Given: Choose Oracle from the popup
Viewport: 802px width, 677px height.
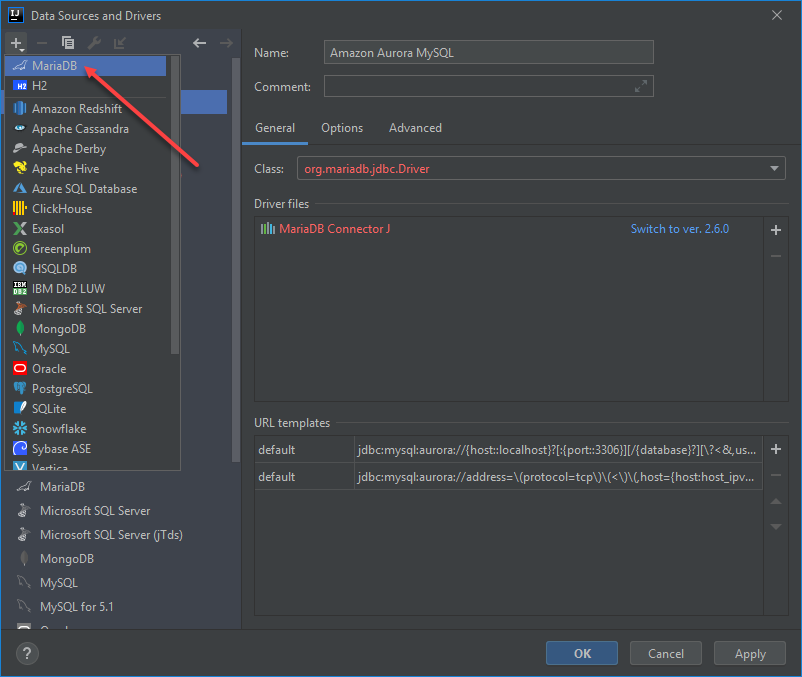Looking at the screenshot, I should [x=85, y=369].
